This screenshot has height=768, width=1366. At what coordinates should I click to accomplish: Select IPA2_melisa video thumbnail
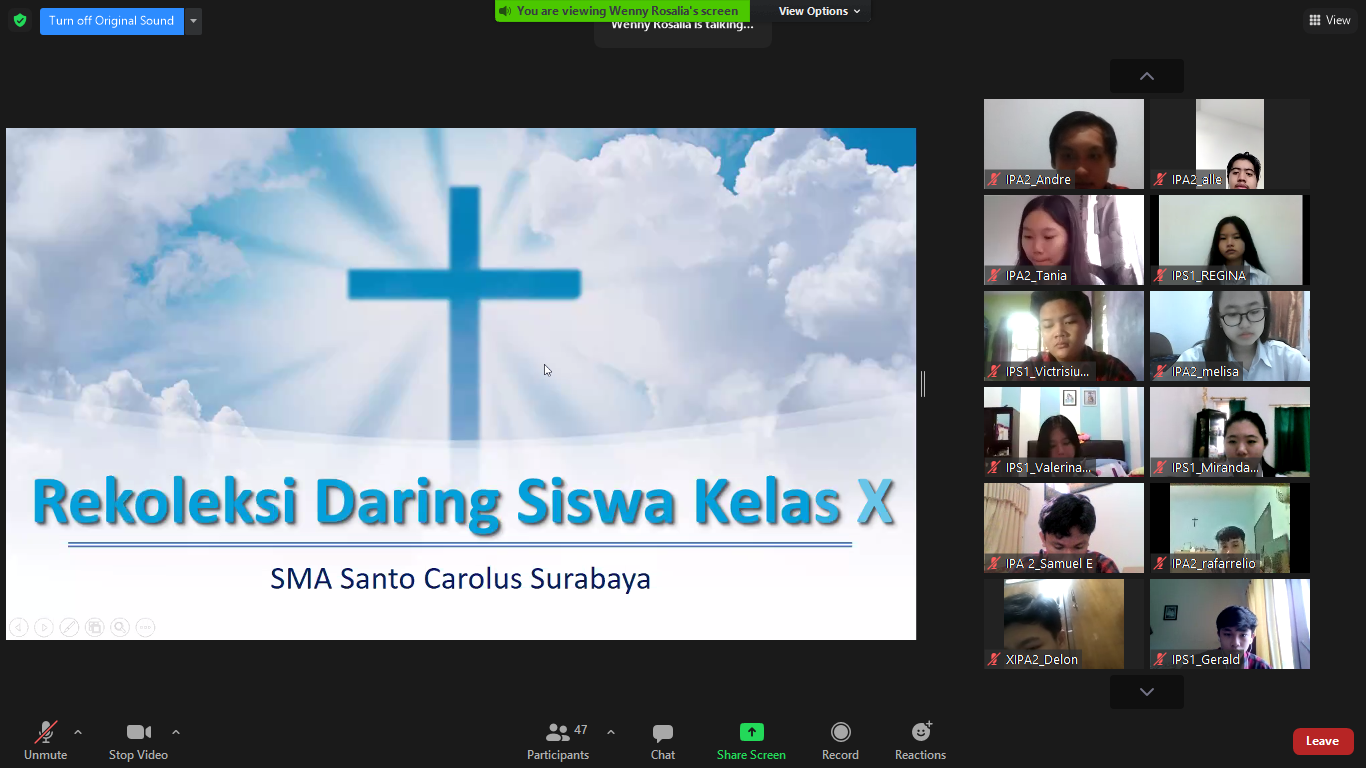click(1230, 336)
